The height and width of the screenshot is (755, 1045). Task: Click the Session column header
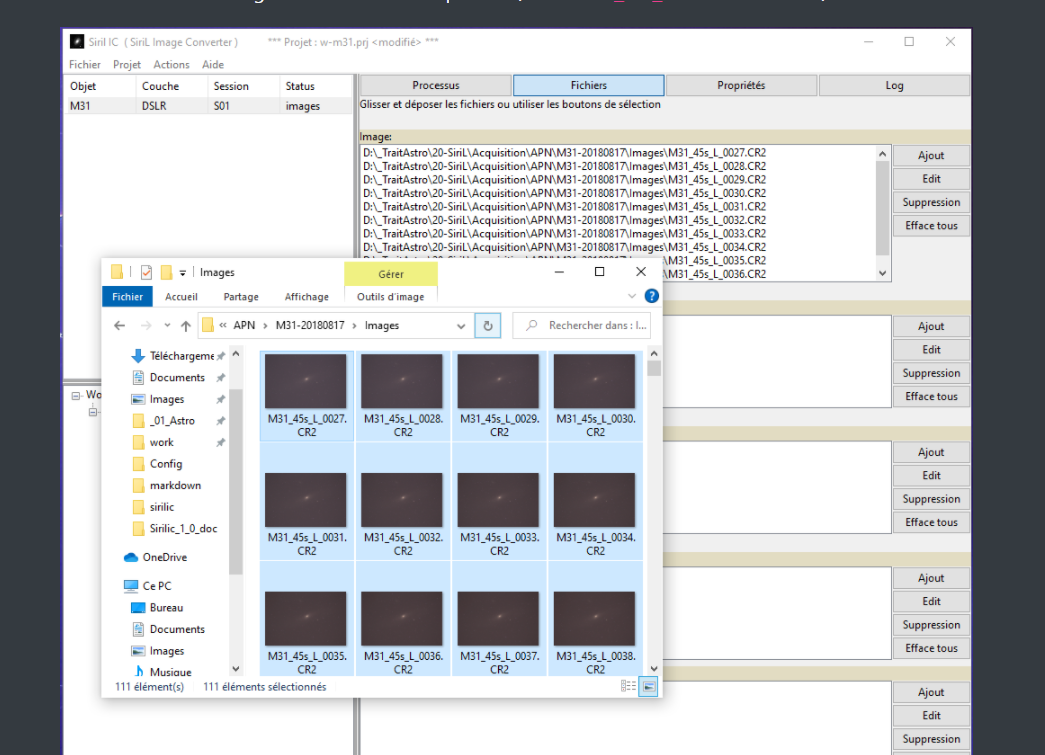point(244,86)
